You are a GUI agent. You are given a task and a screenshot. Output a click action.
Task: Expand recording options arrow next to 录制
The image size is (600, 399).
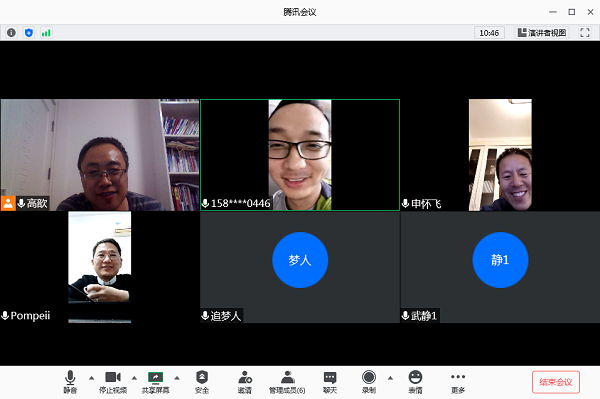390,378
